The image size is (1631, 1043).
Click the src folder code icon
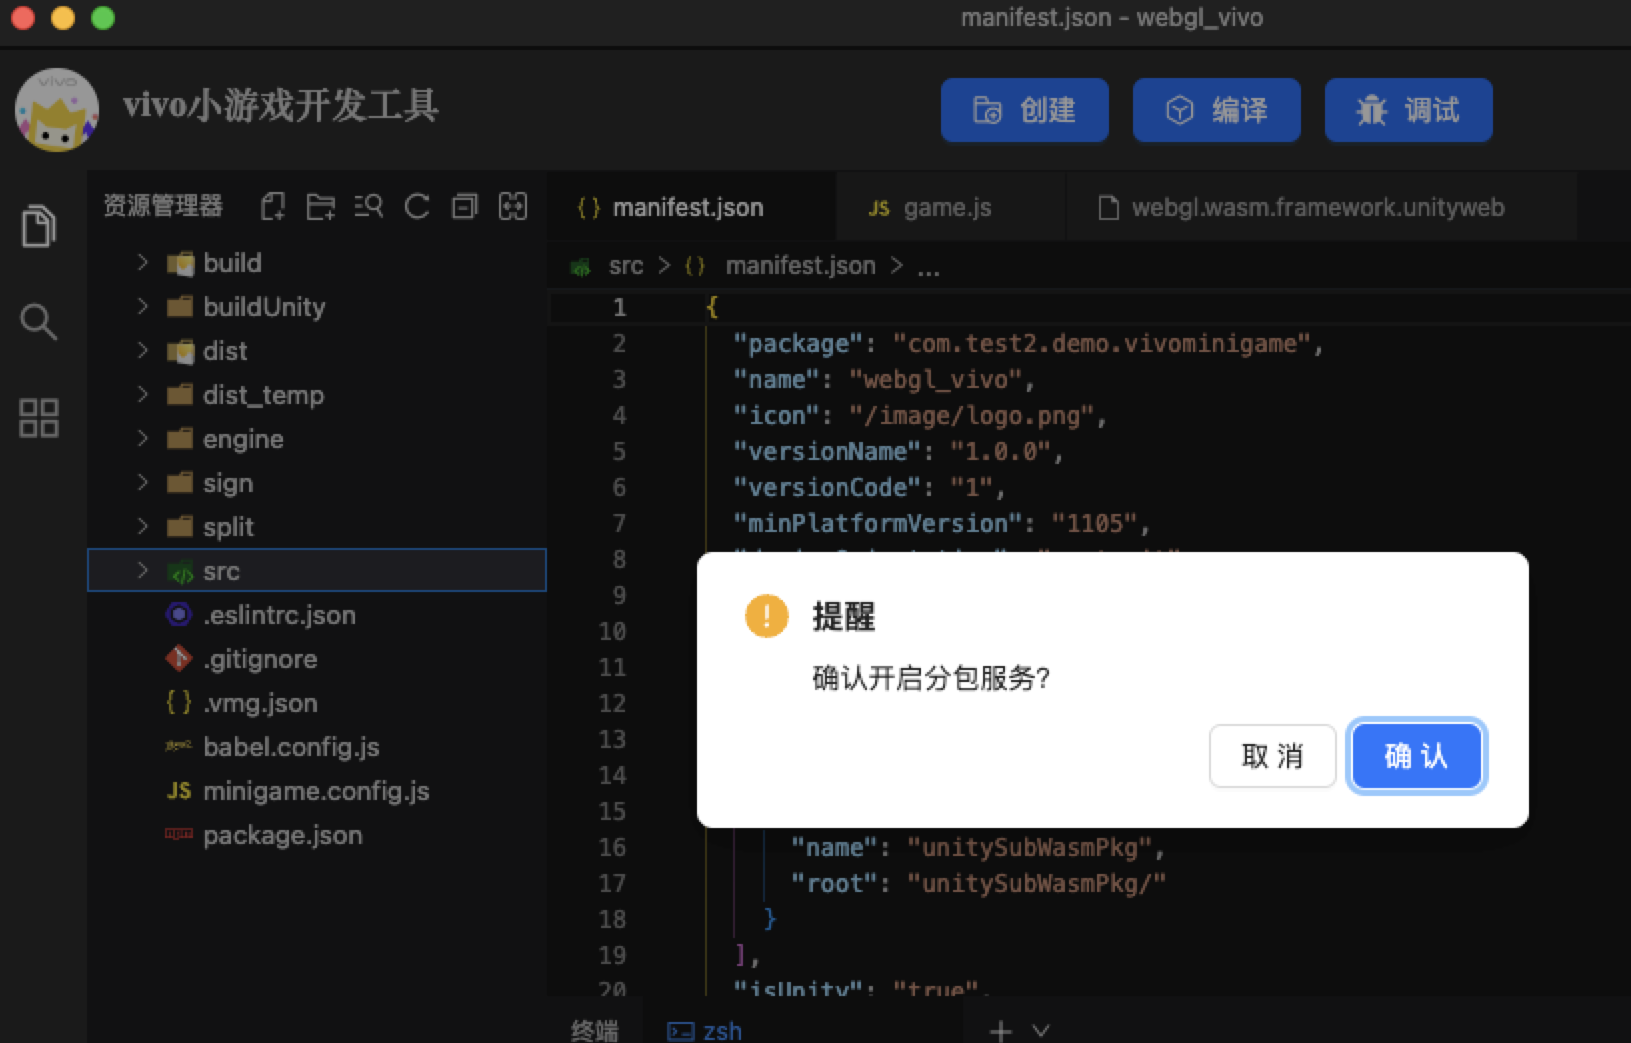tap(180, 572)
